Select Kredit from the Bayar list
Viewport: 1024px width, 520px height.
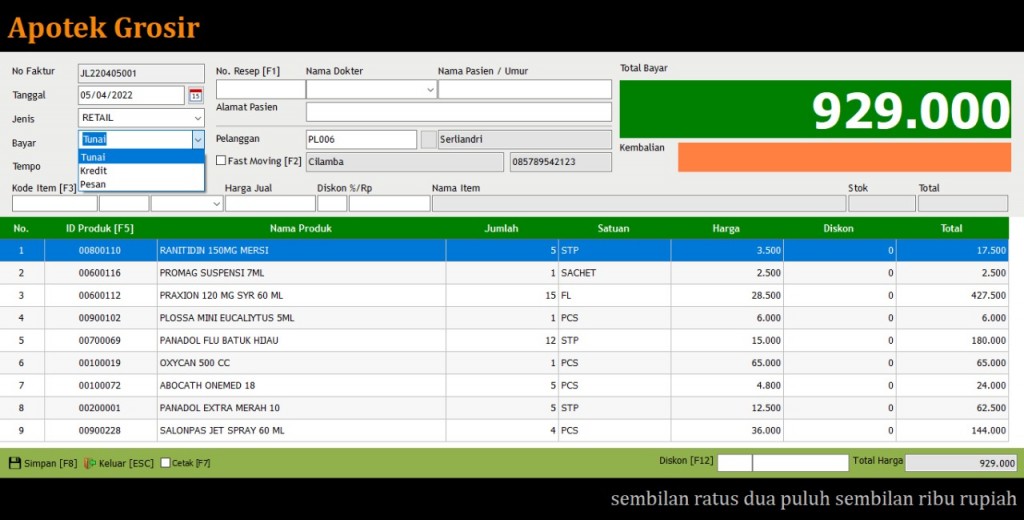point(94,171)
